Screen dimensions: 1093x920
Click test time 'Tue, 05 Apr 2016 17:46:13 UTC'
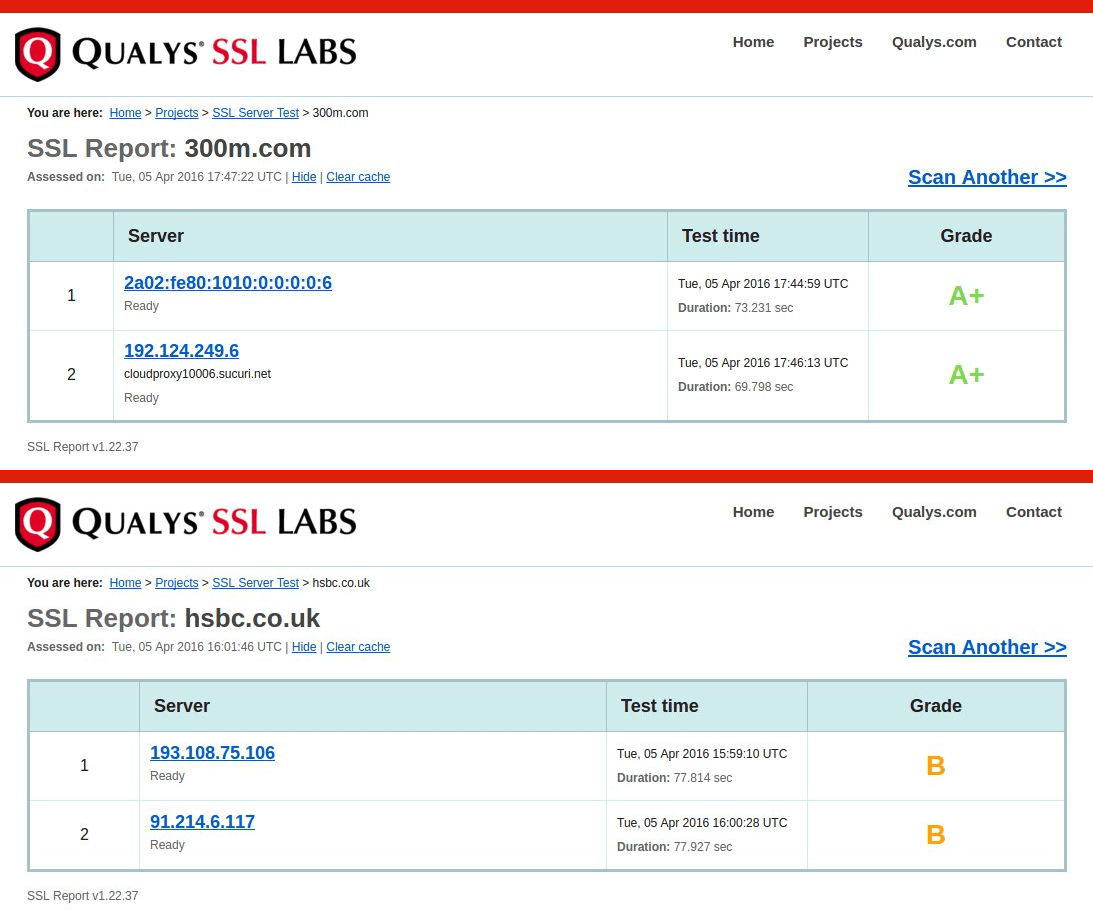pos(763,362)
